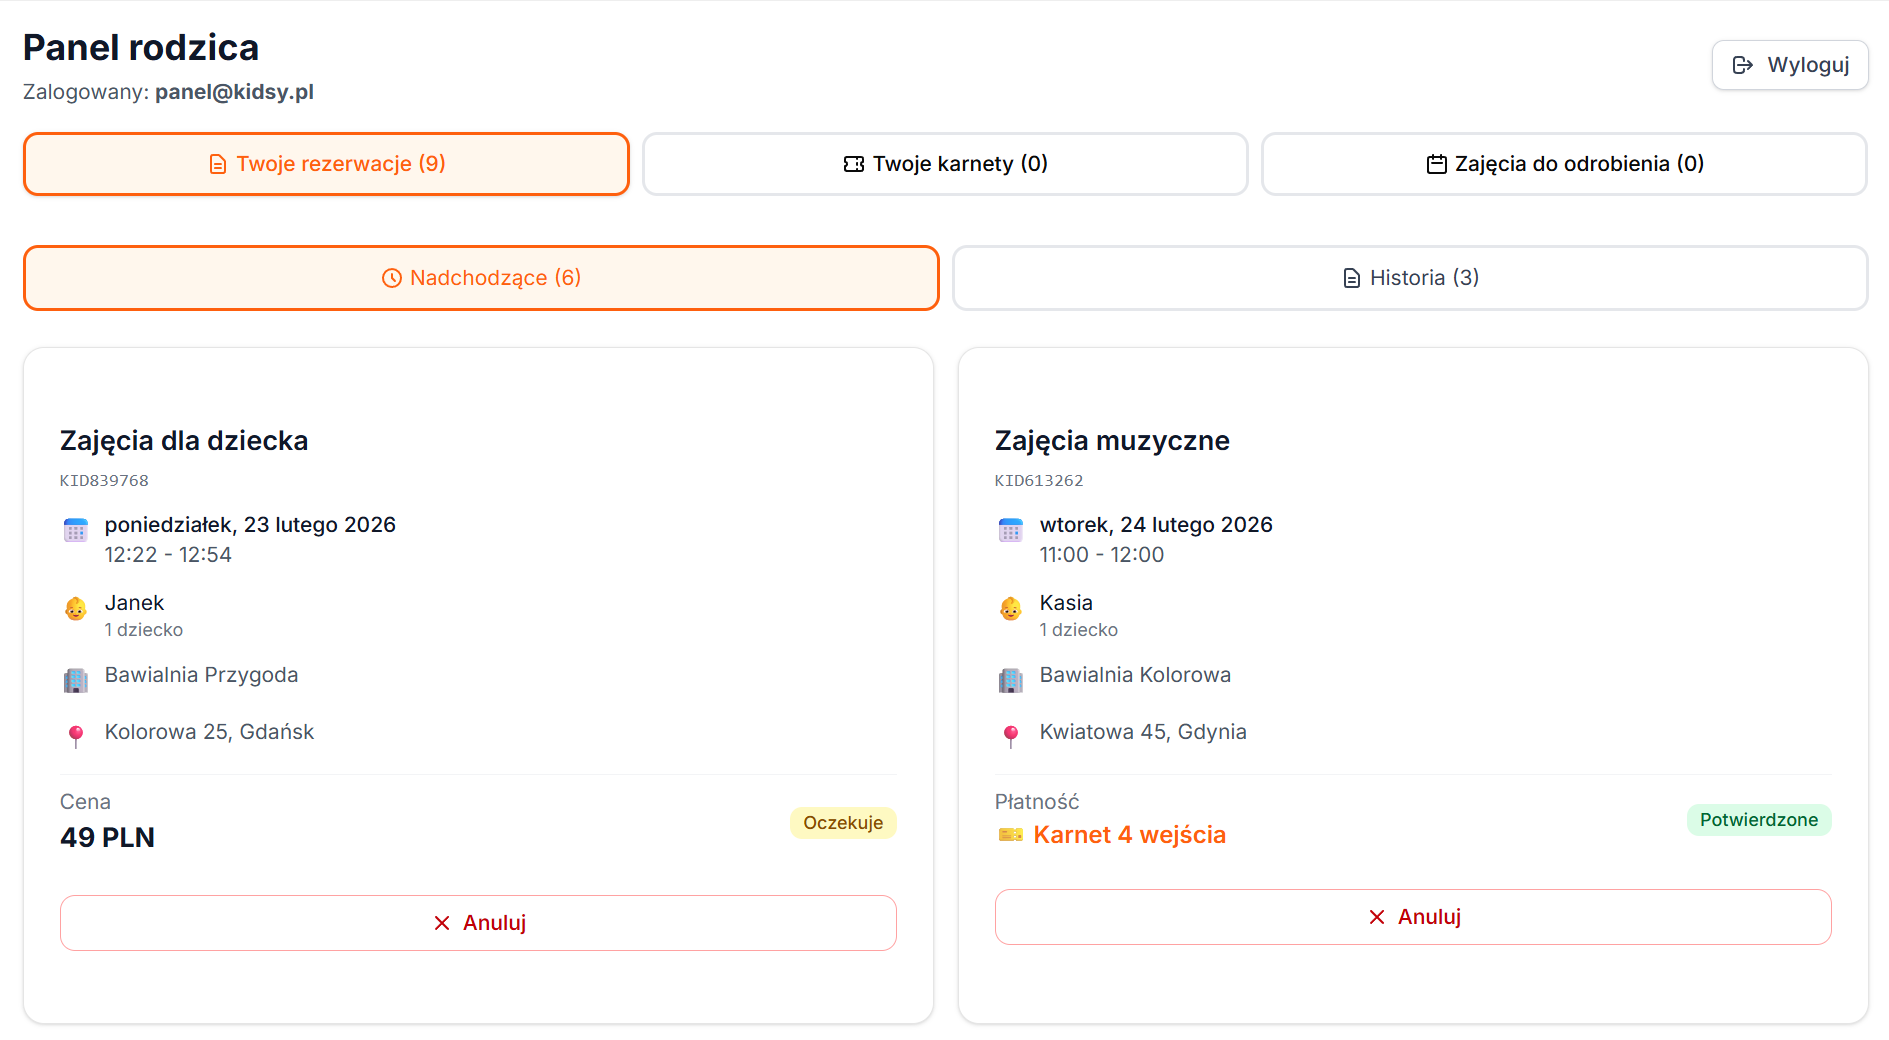View the Historia (3) reservations
The width and height of the screenshot is (1889, 1040).
1410,278
